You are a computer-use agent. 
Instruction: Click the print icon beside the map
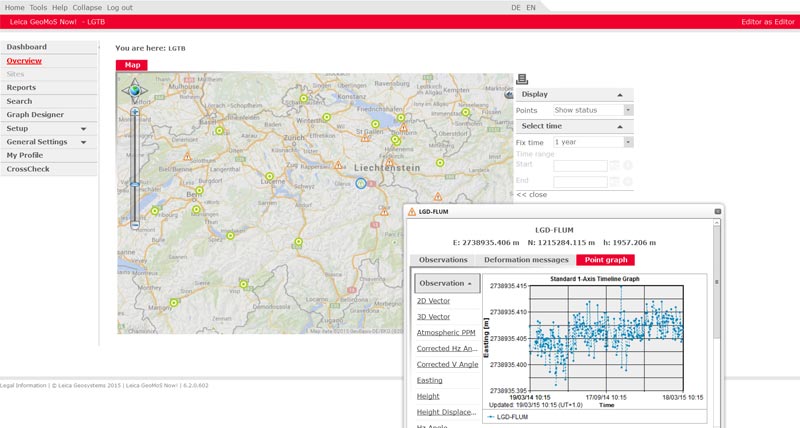click(x=522, y=80)
